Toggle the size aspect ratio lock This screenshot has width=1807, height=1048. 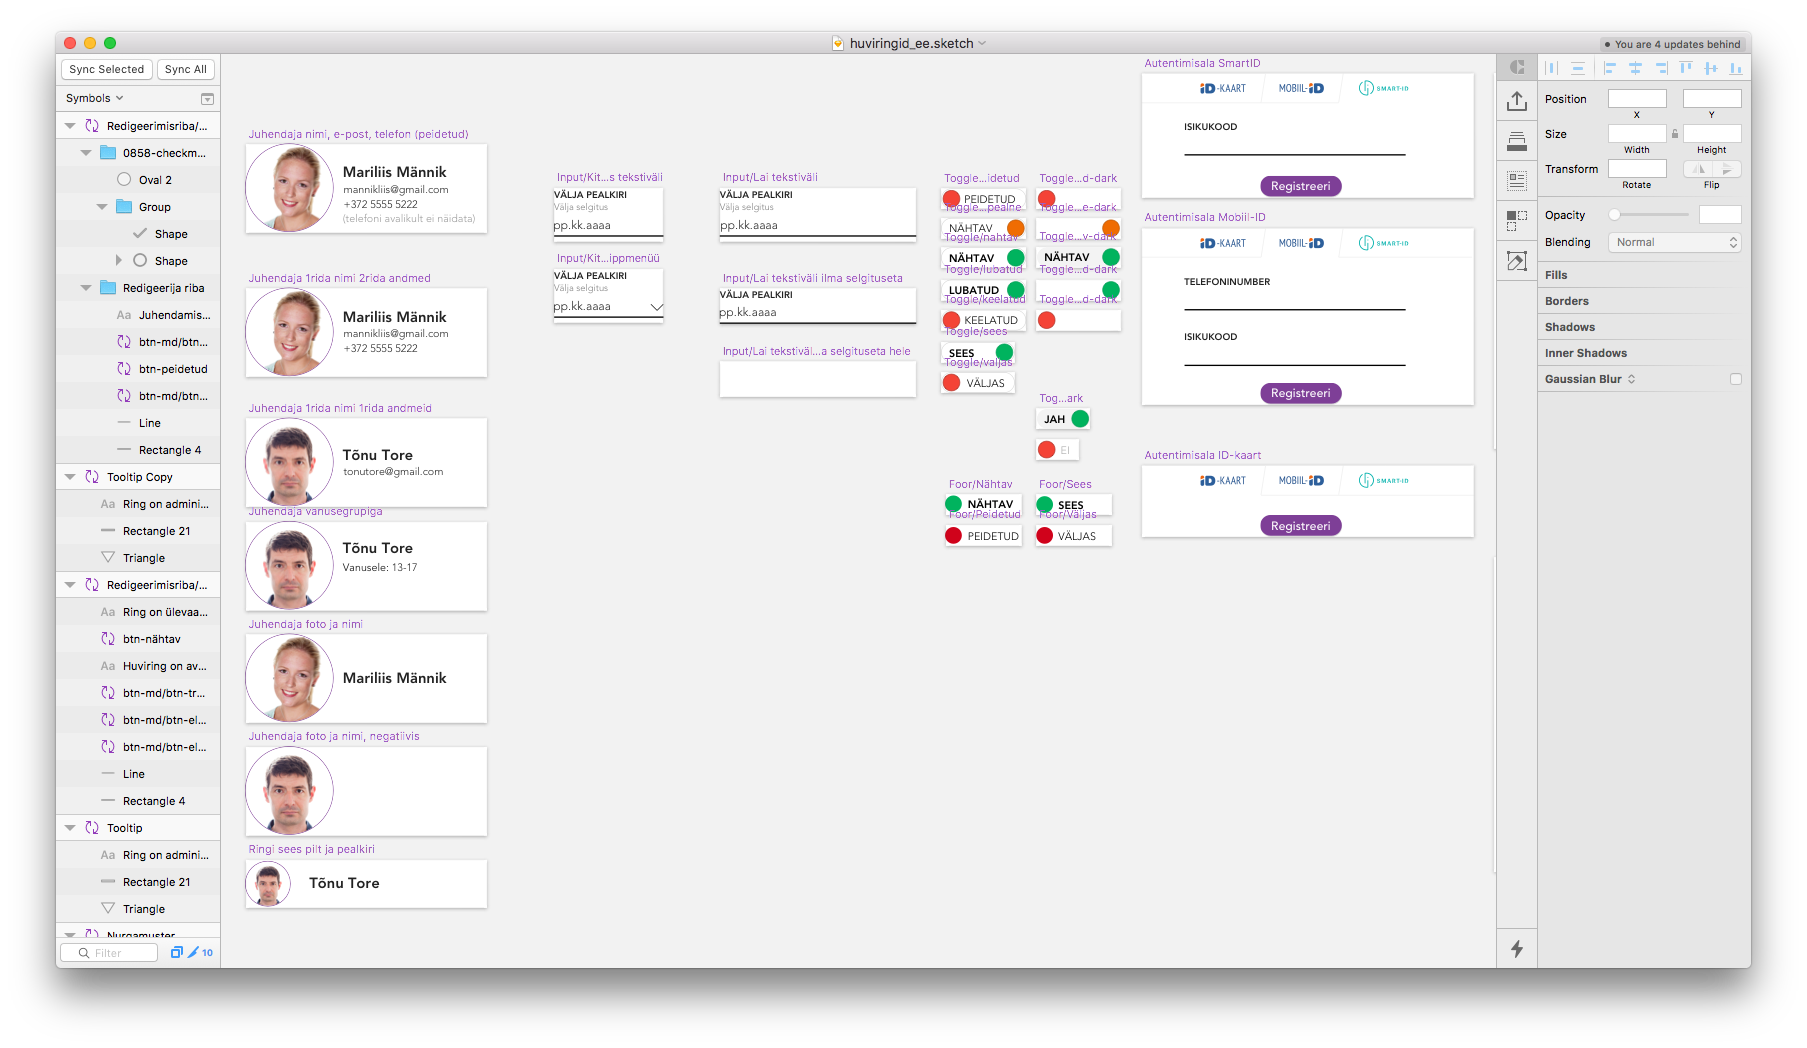coord(1675,134)
